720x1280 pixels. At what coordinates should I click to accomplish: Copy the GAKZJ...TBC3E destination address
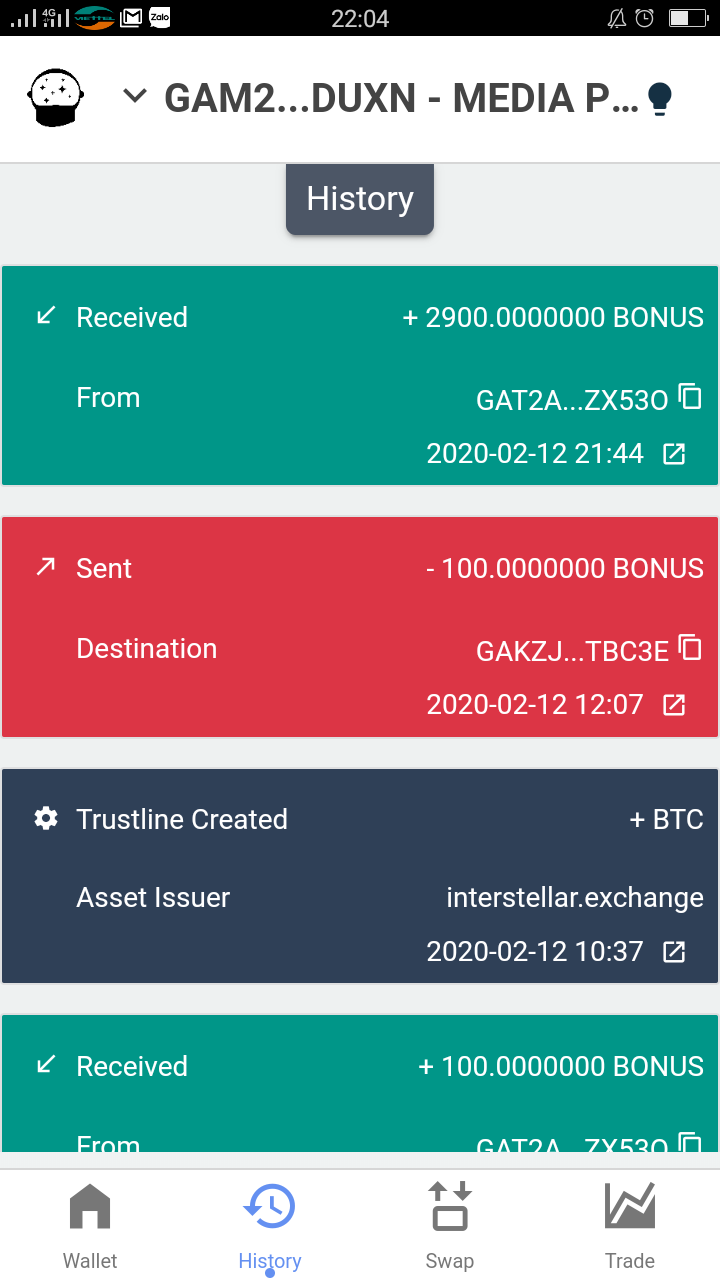[690, 647]
